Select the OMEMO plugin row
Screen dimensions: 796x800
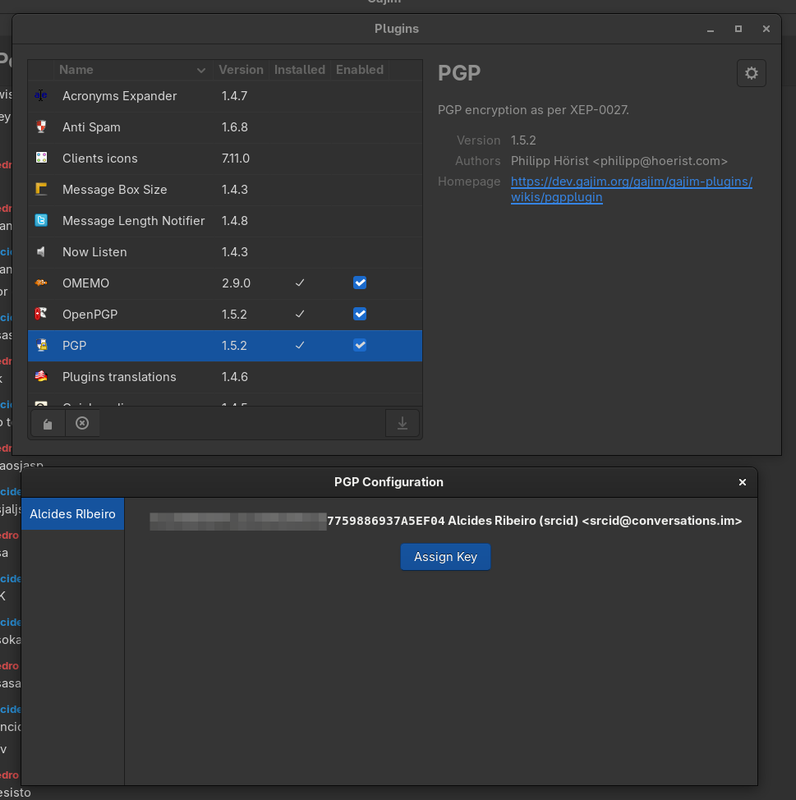225,283
